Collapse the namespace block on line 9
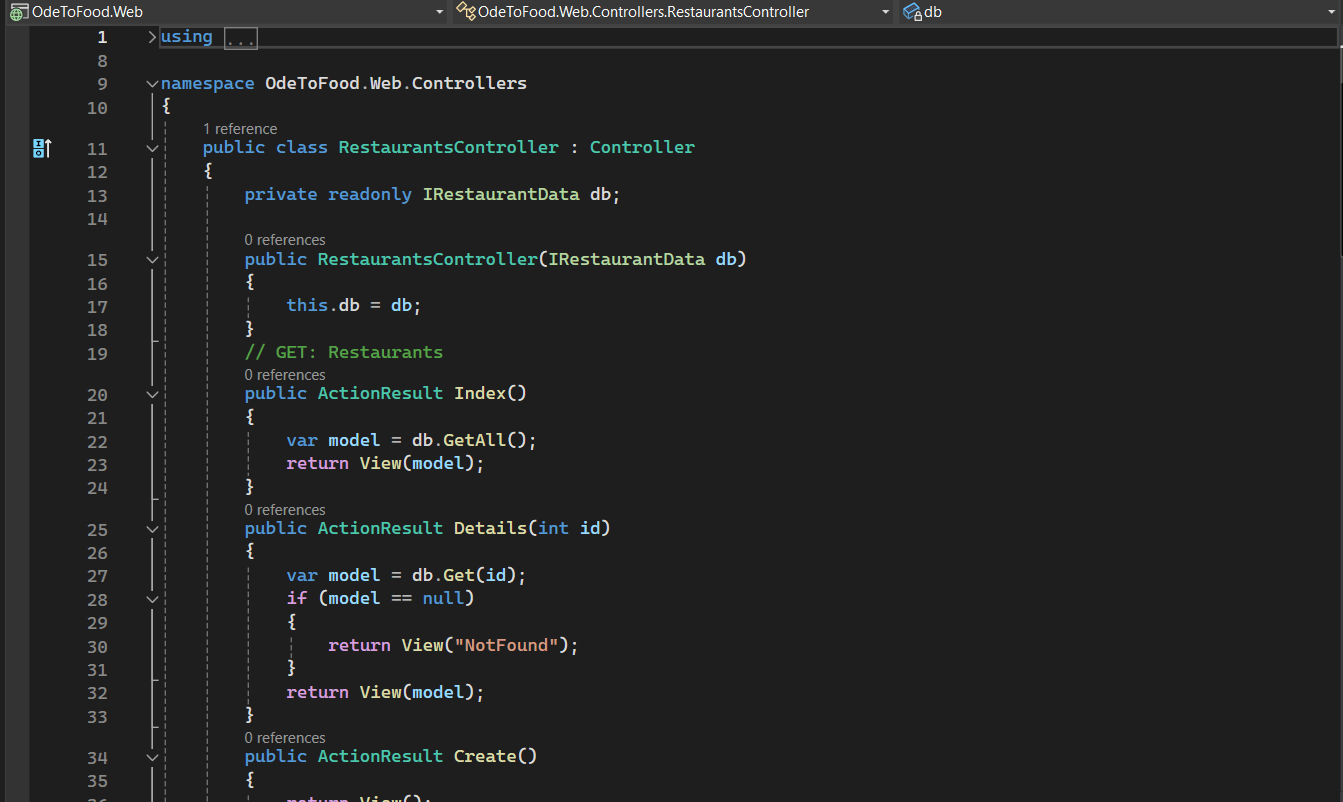Image resolution: width=1343 pixels, height=802 pixels. (x=152, y=84)
